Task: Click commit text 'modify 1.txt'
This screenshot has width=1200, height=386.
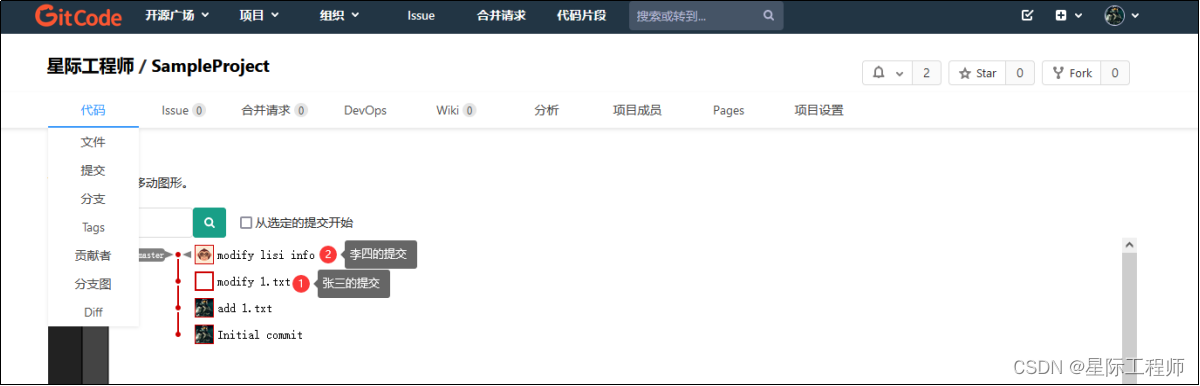Action: (254, 283)
